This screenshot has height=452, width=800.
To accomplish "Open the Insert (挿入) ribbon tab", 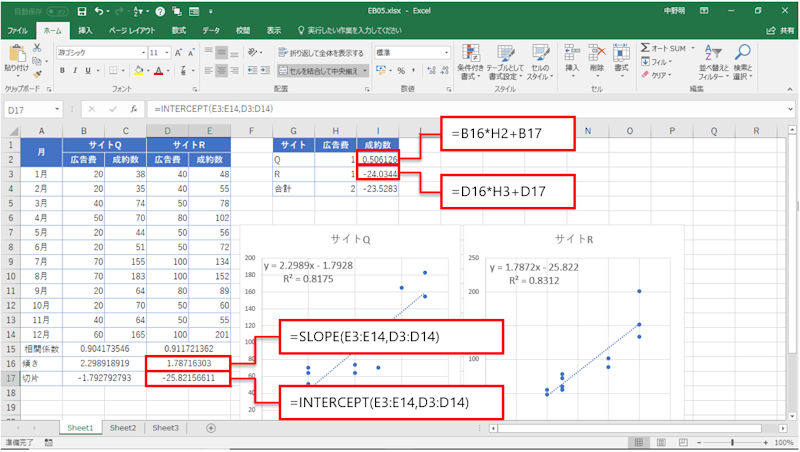I will point(85,31).
